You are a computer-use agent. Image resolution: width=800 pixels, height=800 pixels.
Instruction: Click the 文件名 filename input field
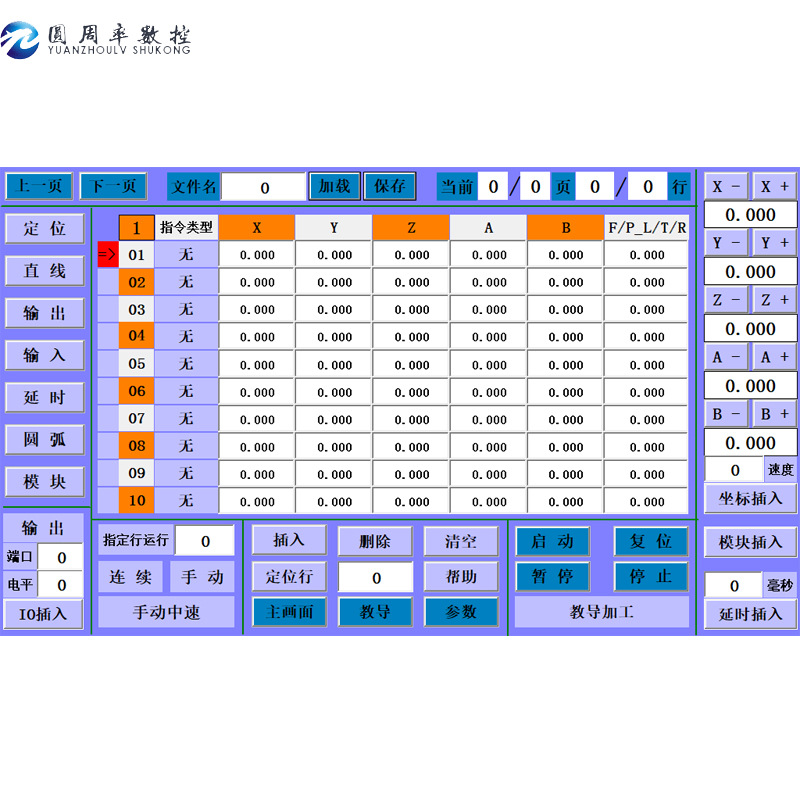266,187
